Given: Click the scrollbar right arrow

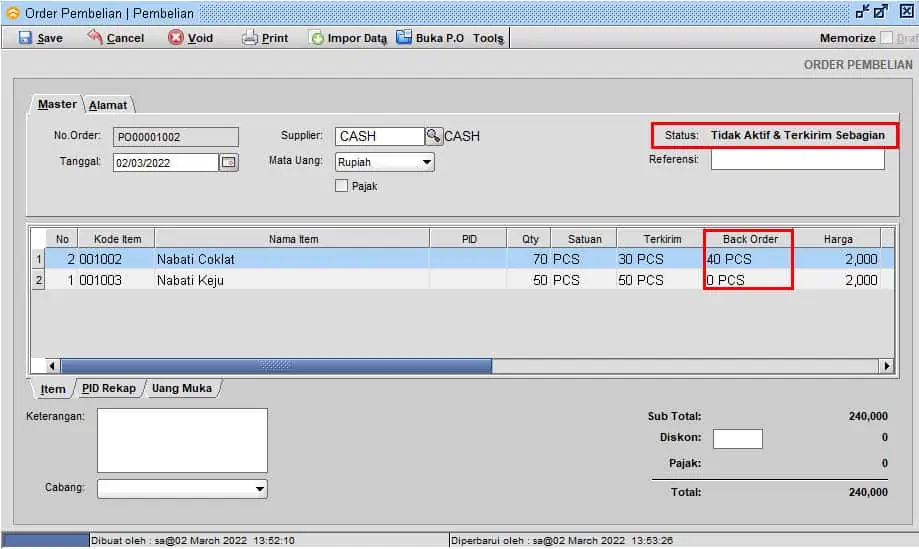Looking at the screenshot, I should (886, 366).
